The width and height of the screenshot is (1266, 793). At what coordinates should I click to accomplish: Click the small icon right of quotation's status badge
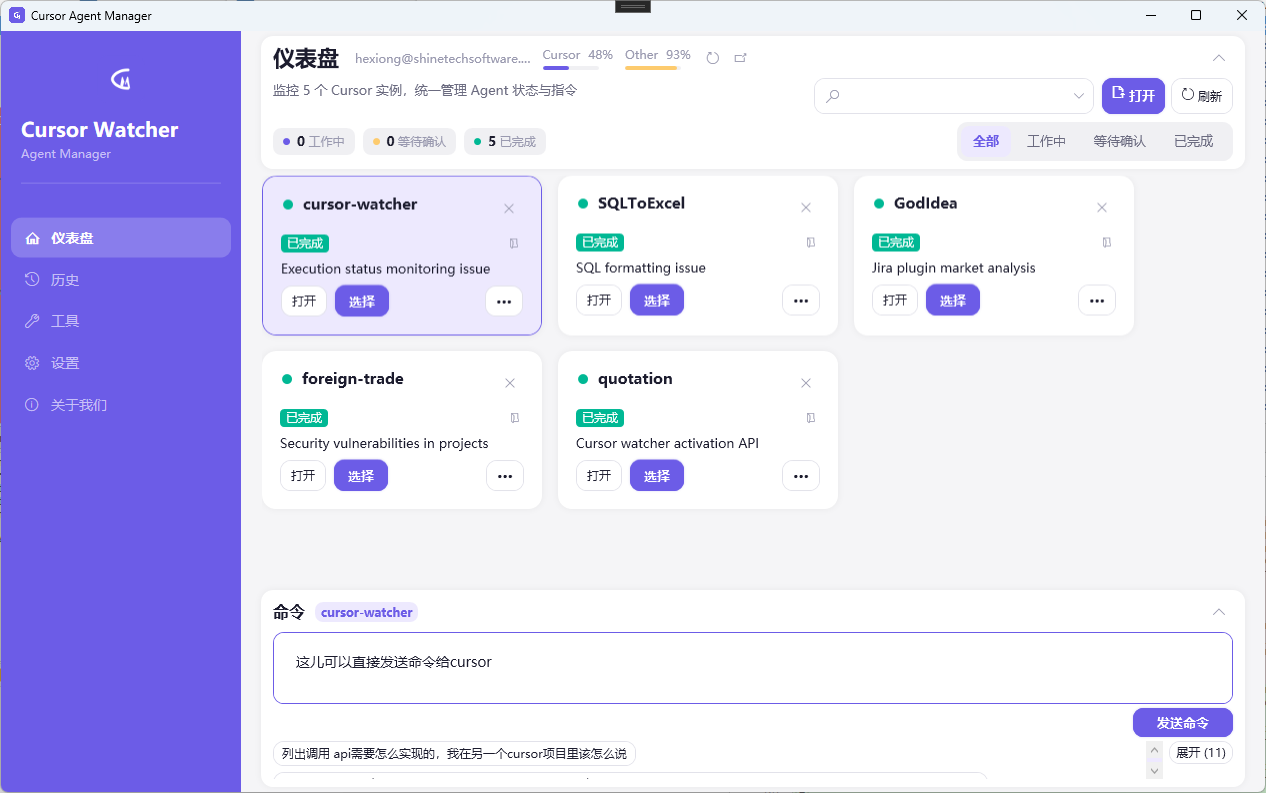coord(810,418)
